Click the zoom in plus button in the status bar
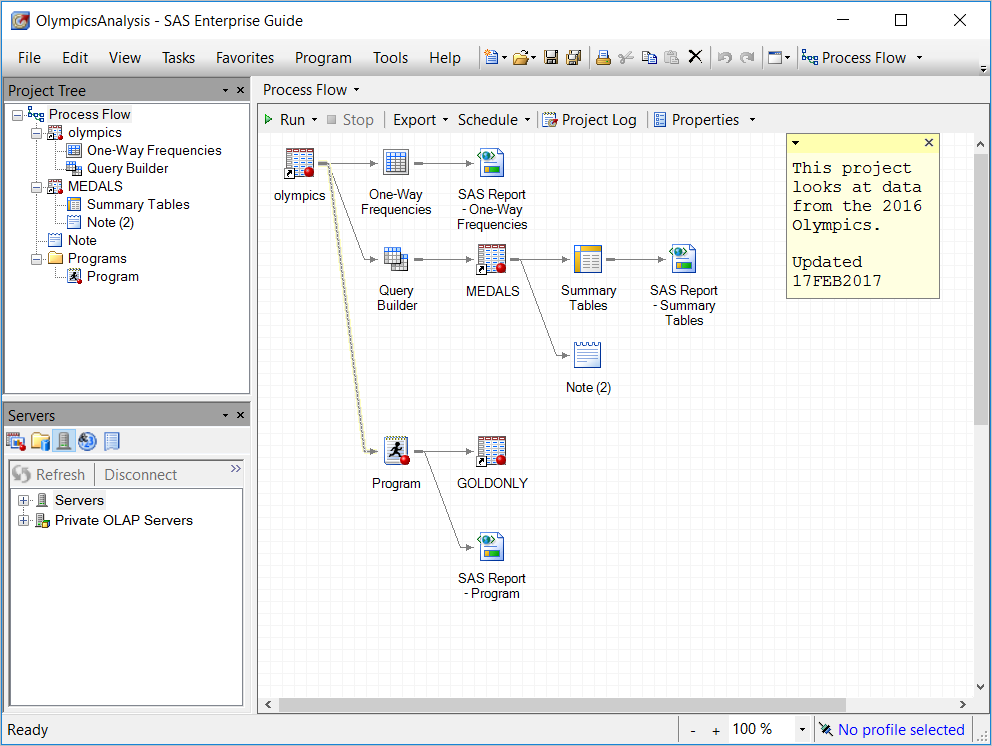This screenshot has width=992, height=746. coord(716,731)
